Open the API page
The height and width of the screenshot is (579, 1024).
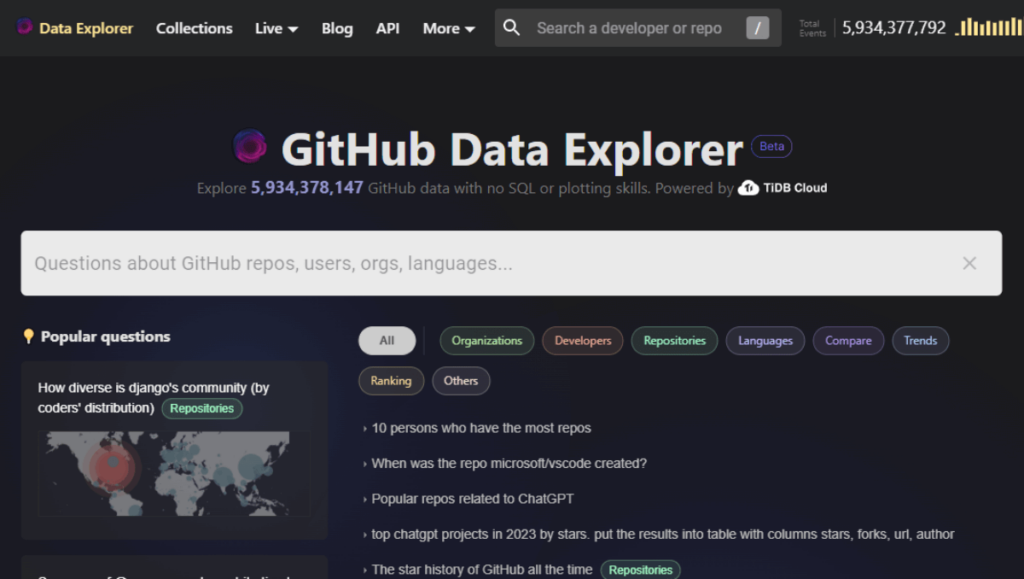387,28
